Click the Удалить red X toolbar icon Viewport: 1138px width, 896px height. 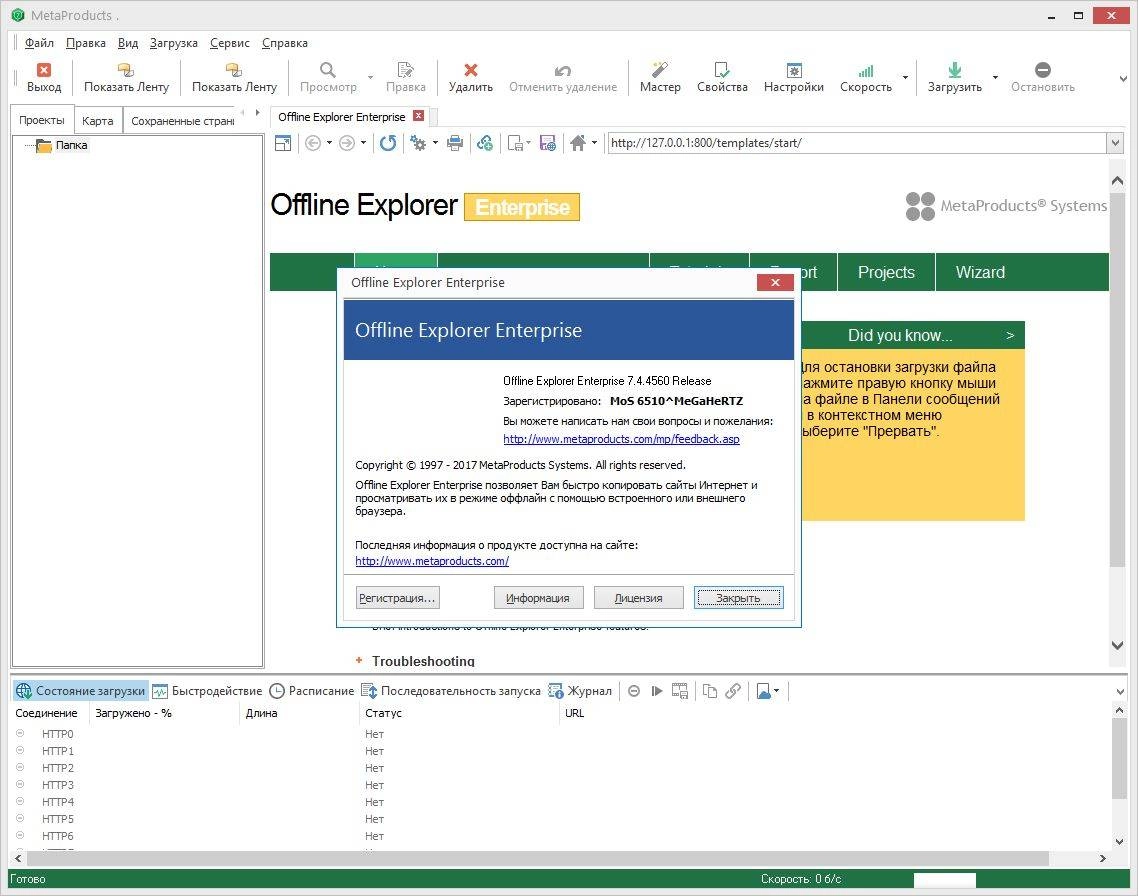[x=470, y=70]
